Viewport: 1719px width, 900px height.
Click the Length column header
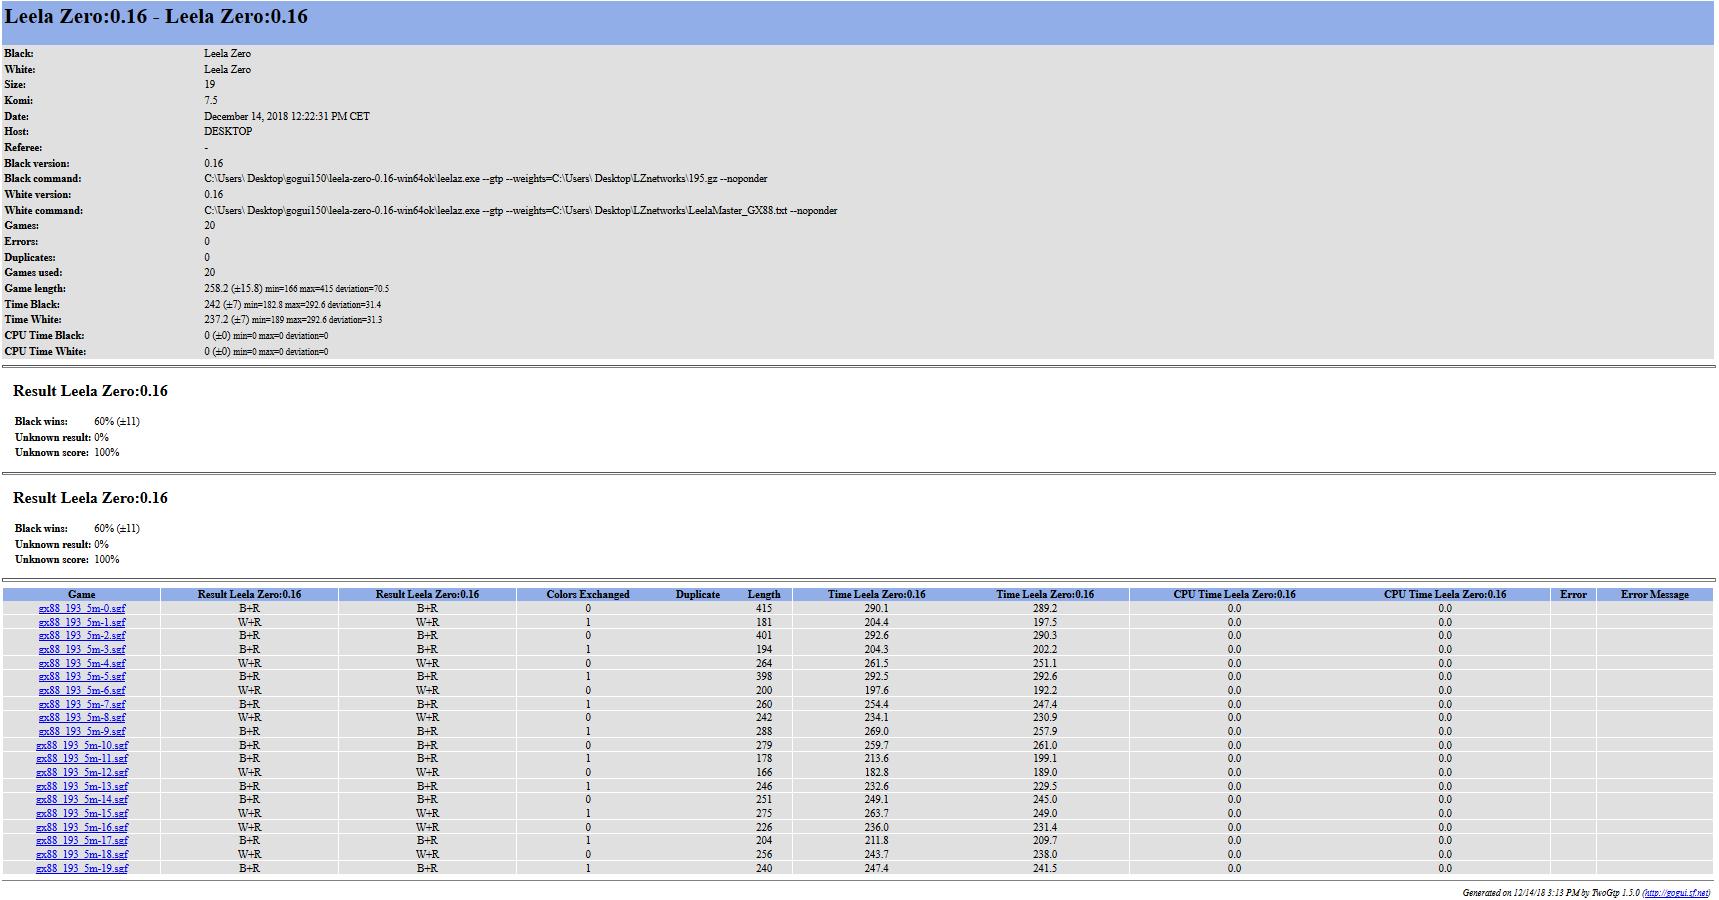click(764, 594)
